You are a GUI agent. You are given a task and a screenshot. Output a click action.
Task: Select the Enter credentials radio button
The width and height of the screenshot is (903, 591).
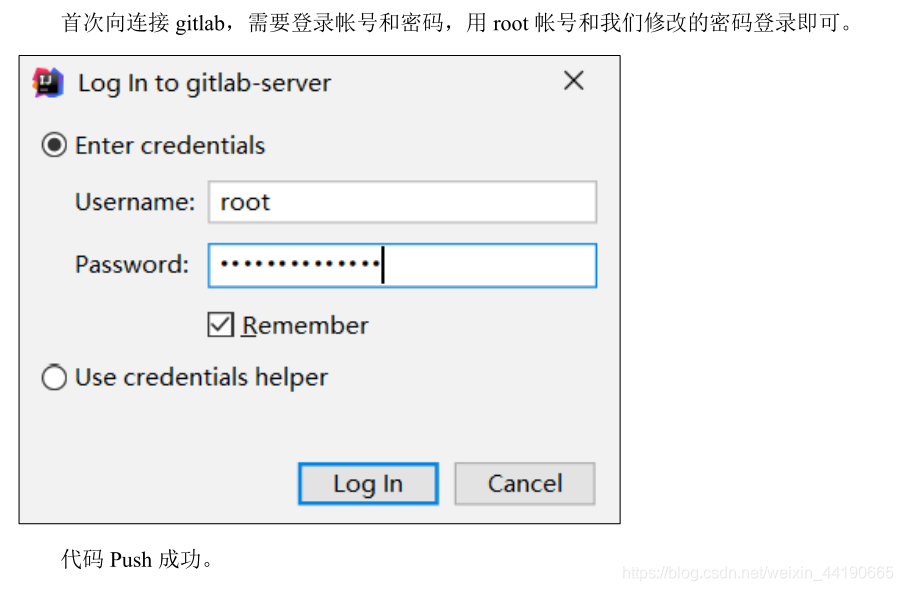point(54,145)
